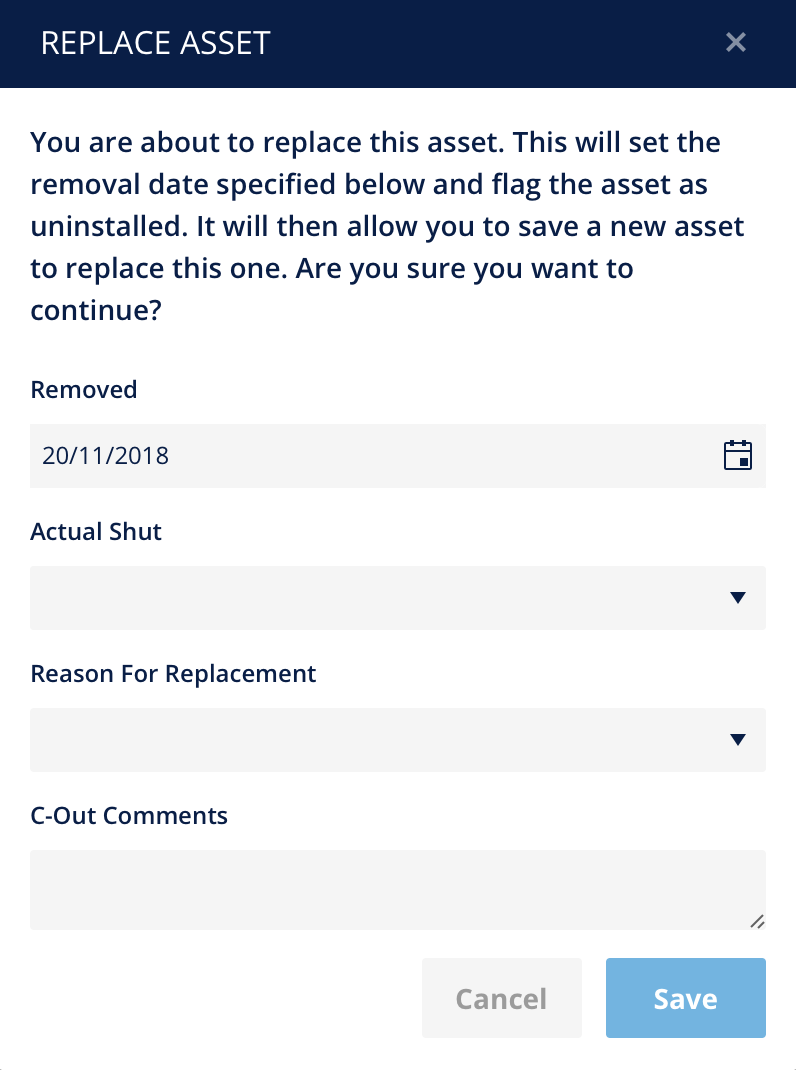Save the asset replacement

click(x=686, y=998)
